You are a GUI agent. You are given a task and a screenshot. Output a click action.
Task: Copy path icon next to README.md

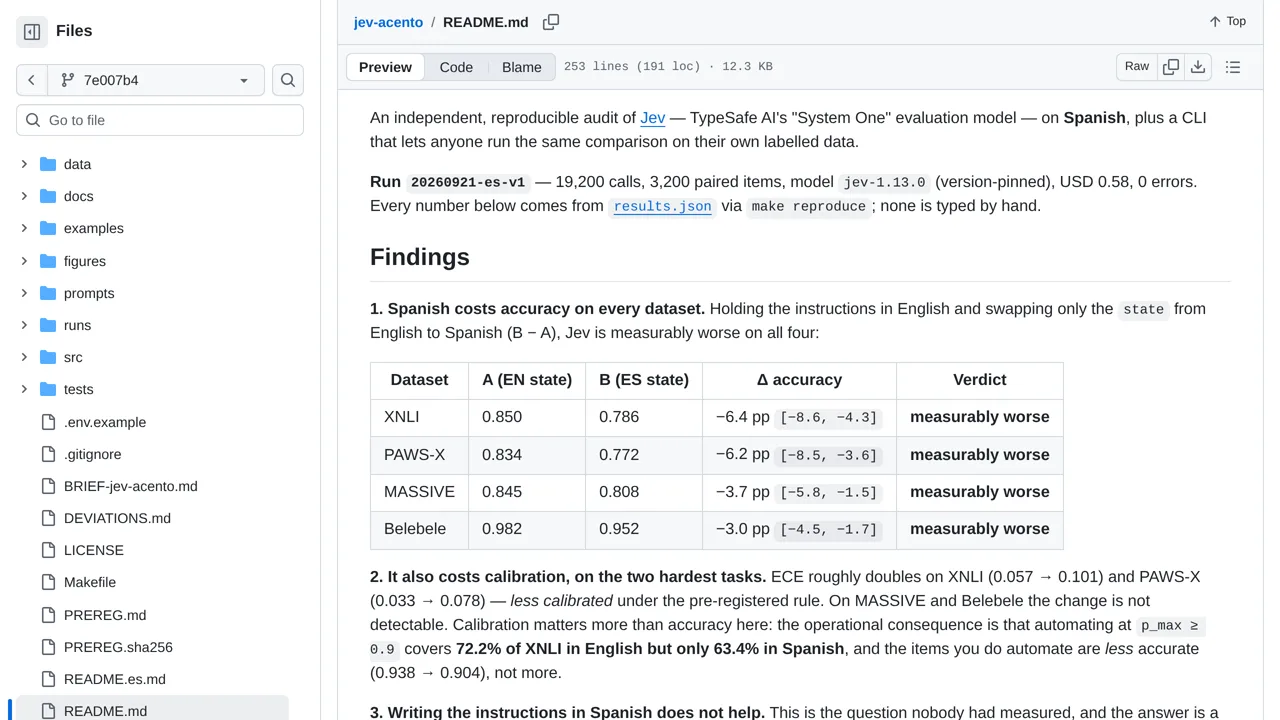[x=551, y=22]
